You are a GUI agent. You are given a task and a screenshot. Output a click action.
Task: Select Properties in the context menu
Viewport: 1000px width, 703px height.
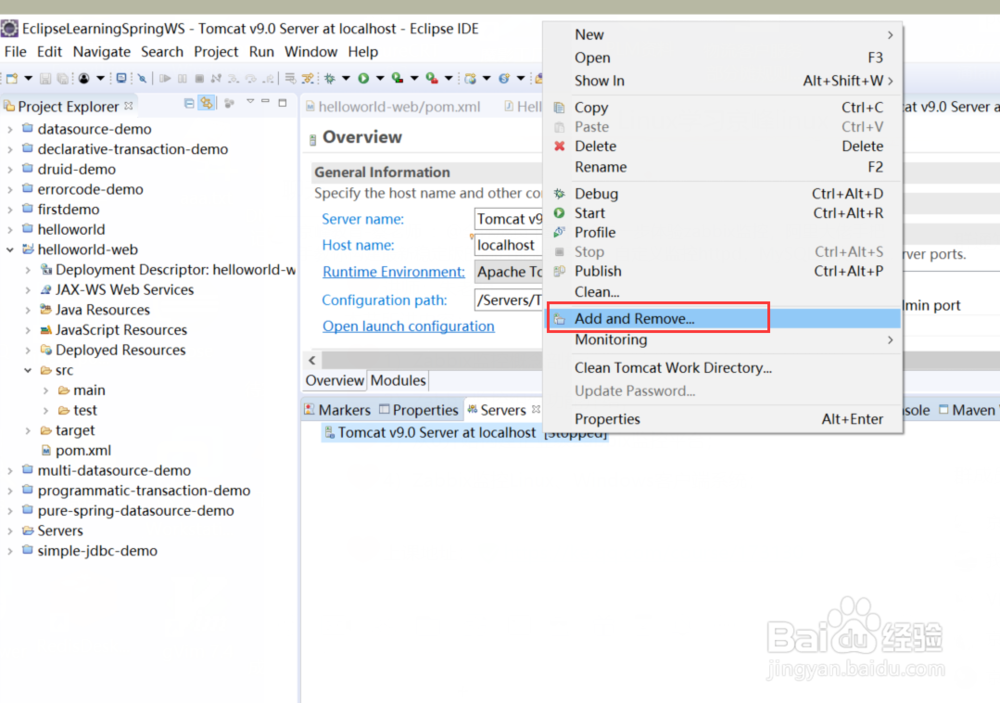[x=724, y=419]
